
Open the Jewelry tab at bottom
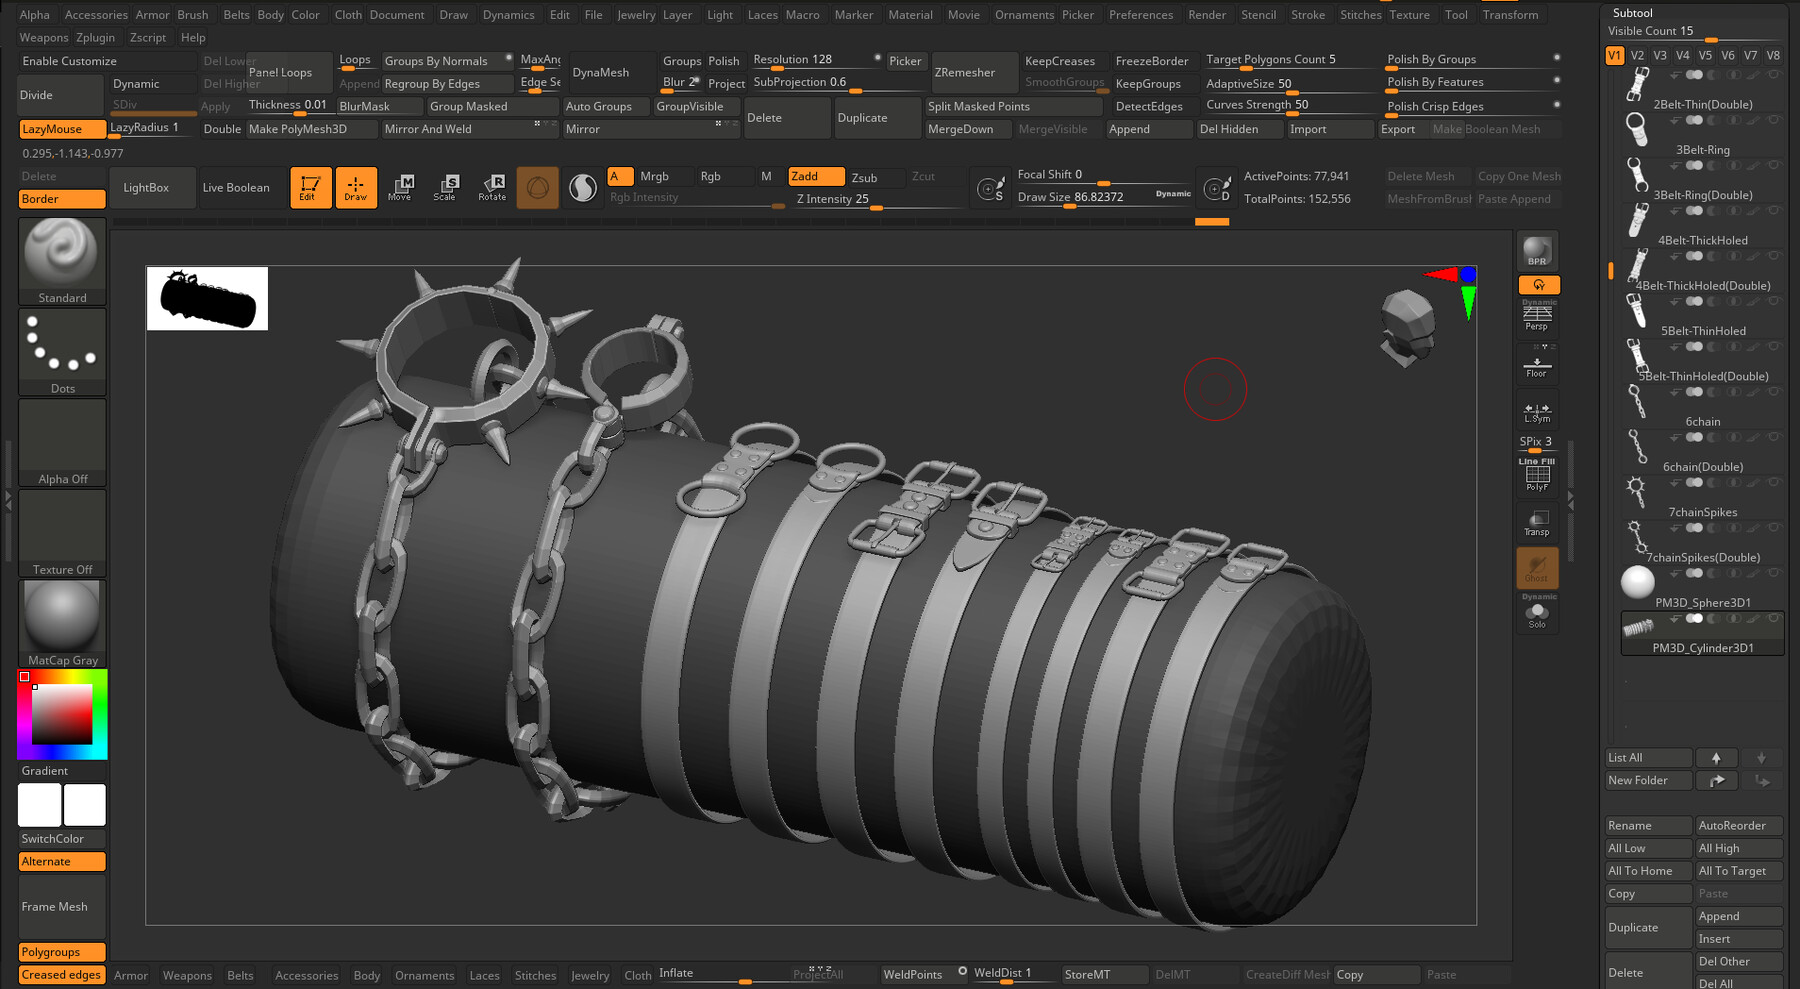click(590, 976)
